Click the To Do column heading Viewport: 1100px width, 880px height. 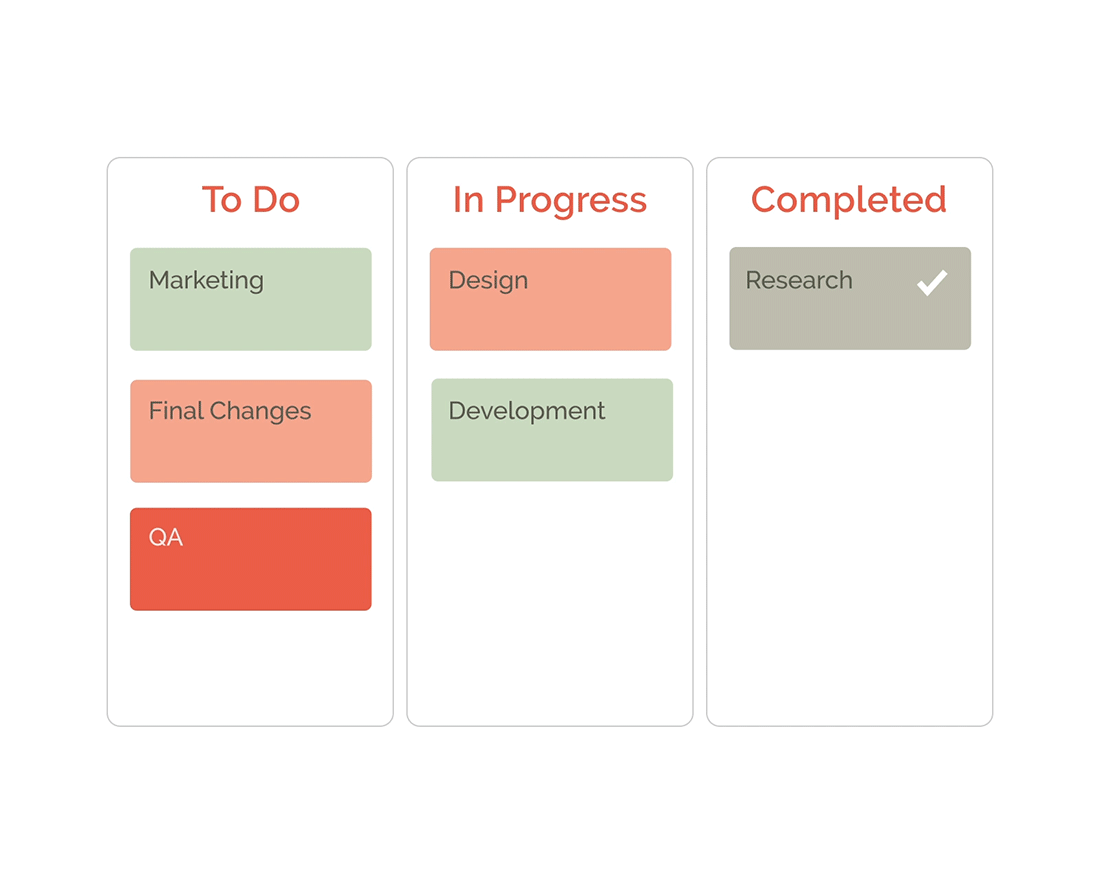(x=250, y=199)
